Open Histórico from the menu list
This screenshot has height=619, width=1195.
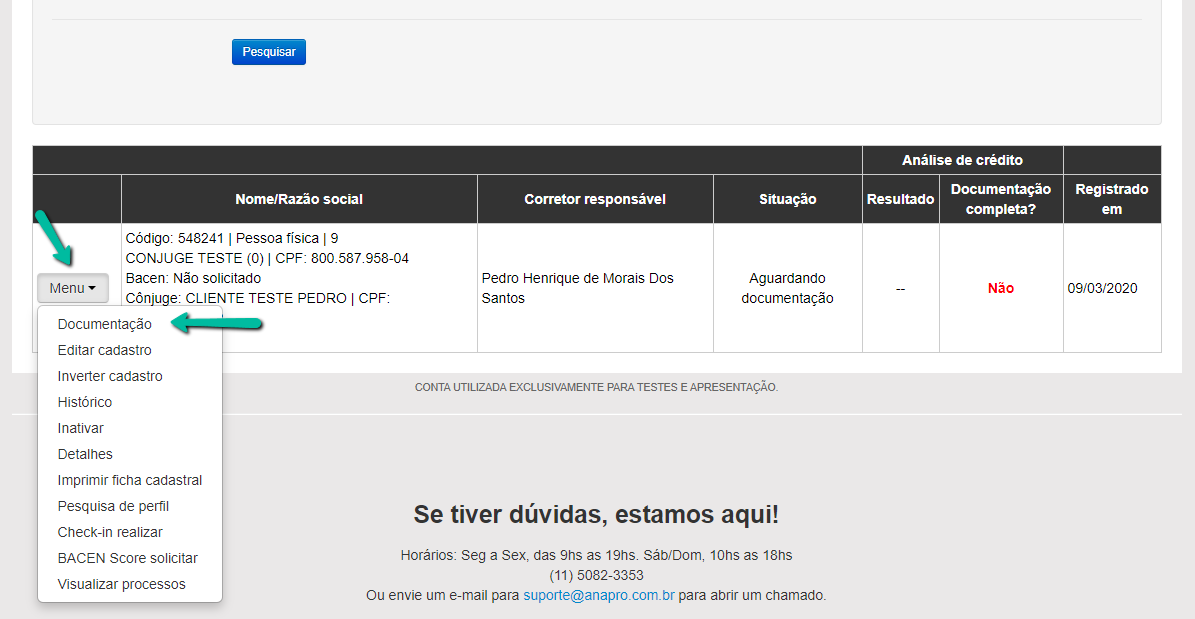click(x=85, y=402)
